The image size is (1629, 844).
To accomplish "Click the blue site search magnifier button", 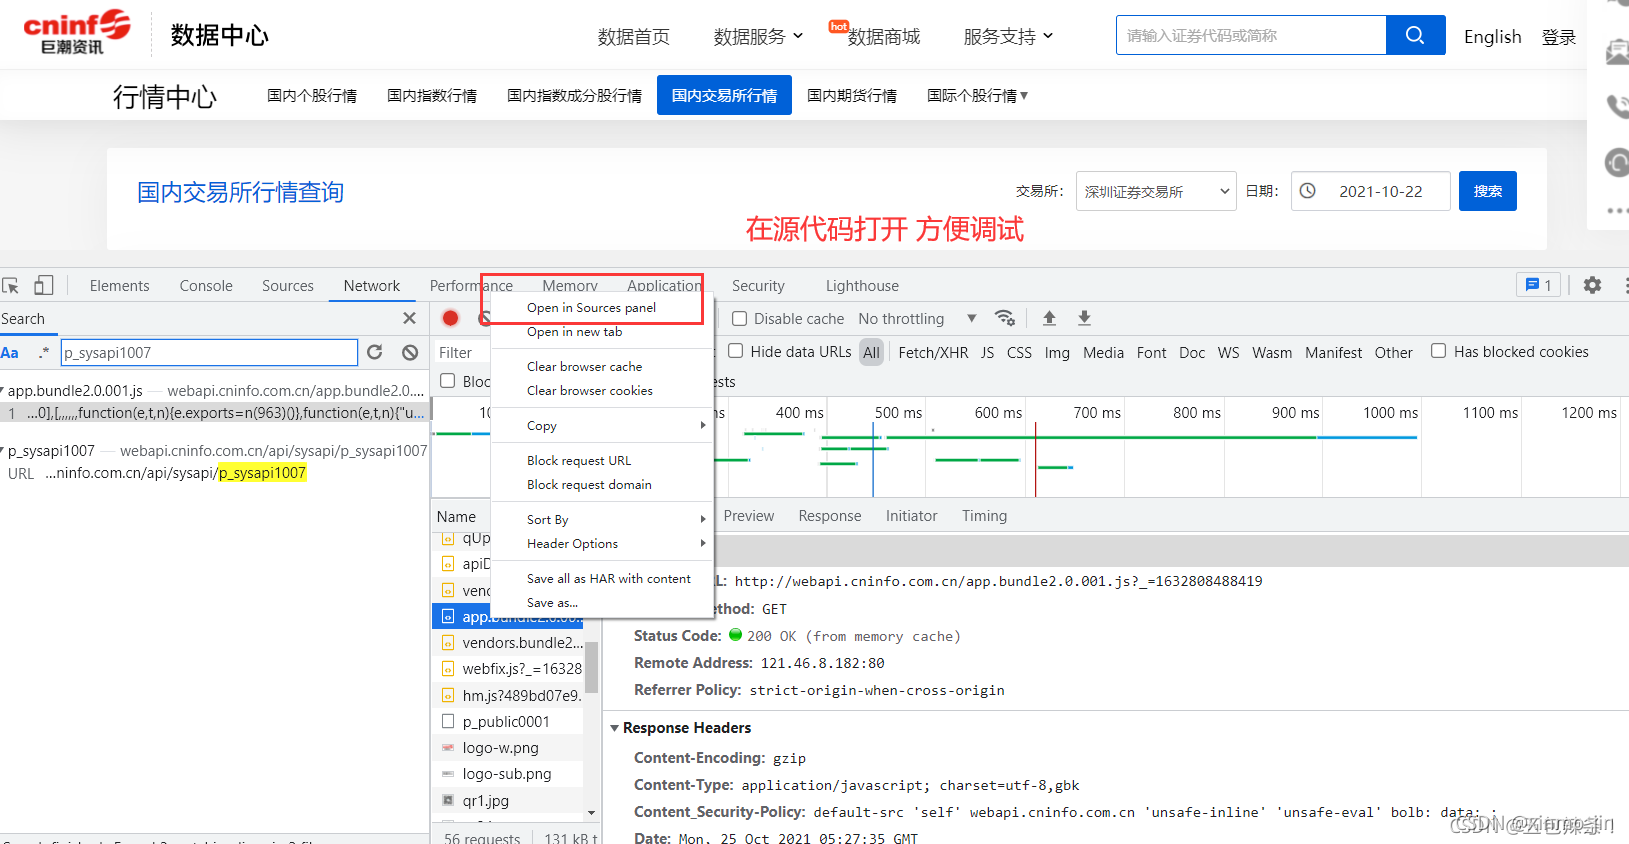I will 1415,35.
